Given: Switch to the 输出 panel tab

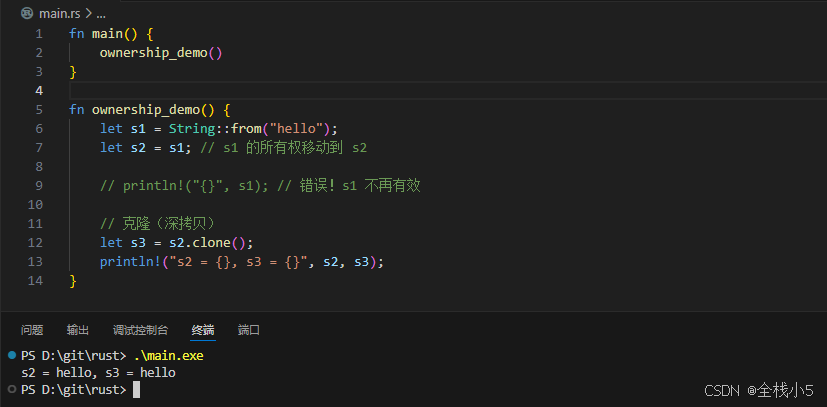Looking at the screenshot, I should (78, 331).
